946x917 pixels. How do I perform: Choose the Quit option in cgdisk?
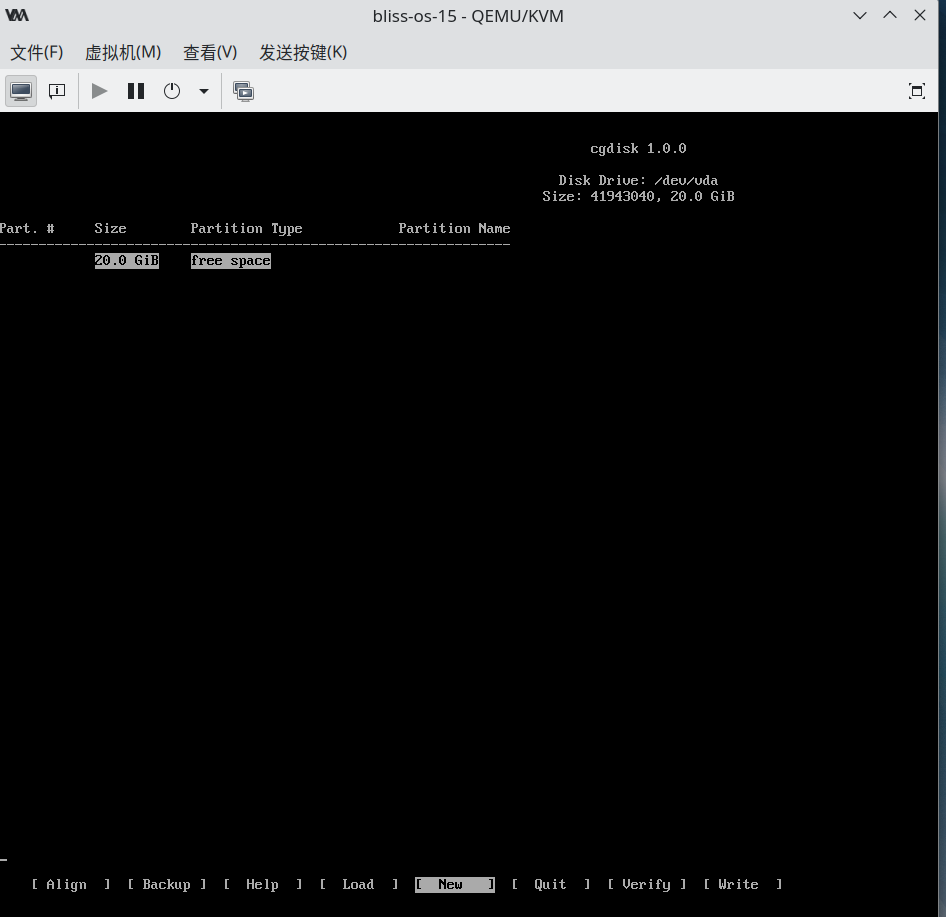(550, 884)
